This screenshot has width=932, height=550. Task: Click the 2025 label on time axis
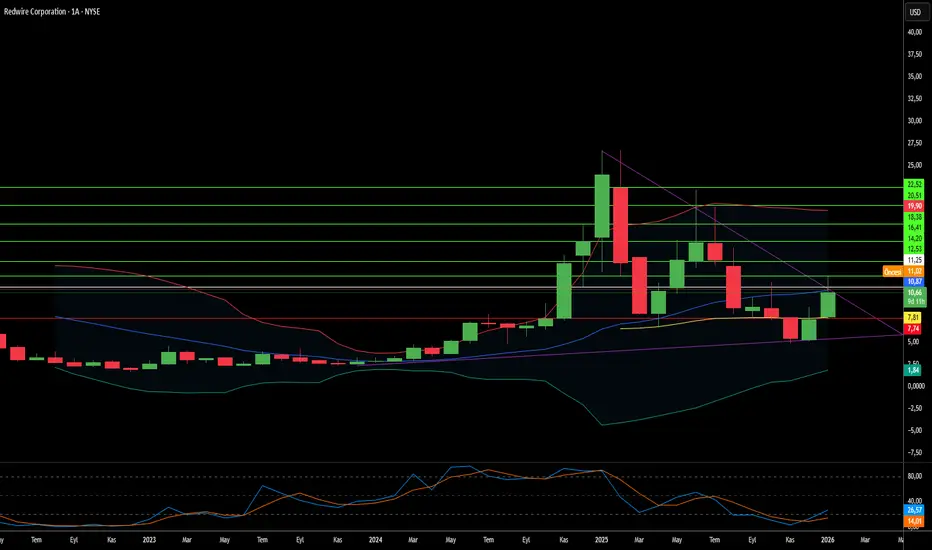pos(602,540)
